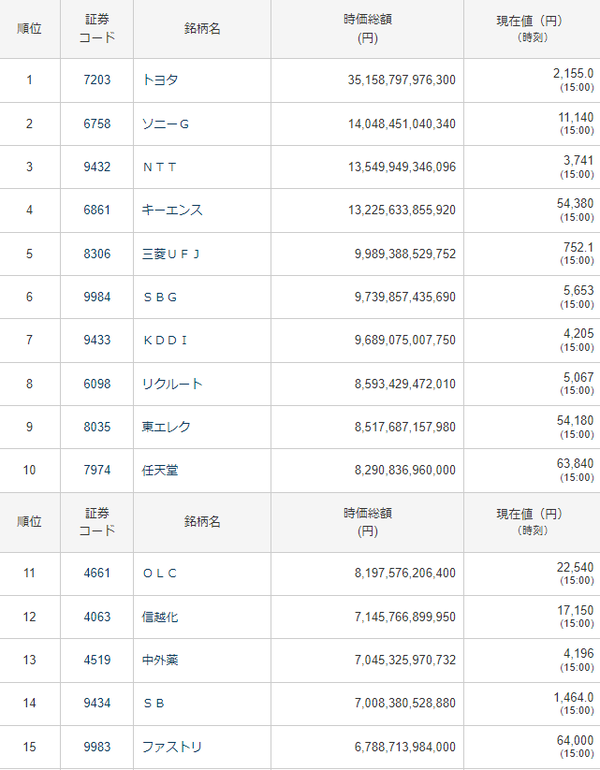
Task: Click the 銘柄名 column header
Action: click(x=202, y=28)
